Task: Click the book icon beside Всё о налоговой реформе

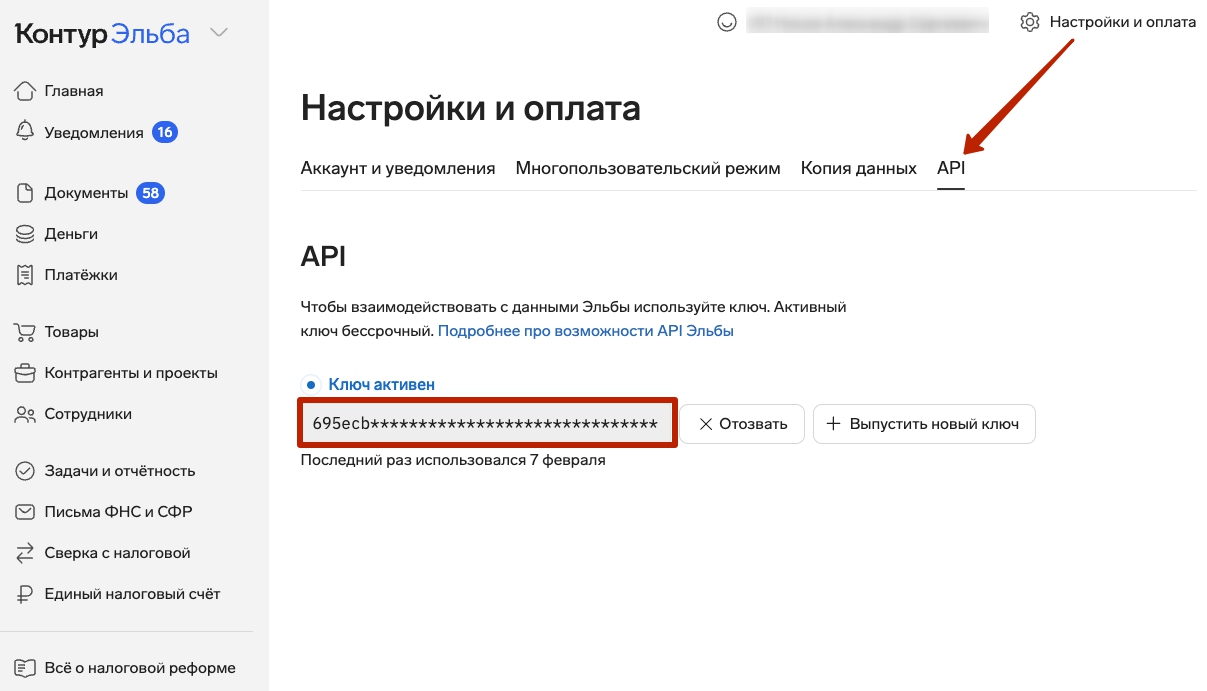Action: pyautogui.click(x=25, y=668)
